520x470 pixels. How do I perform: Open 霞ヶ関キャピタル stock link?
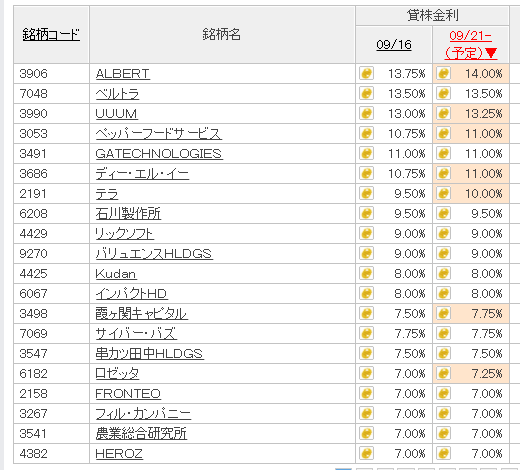(141, 314)
